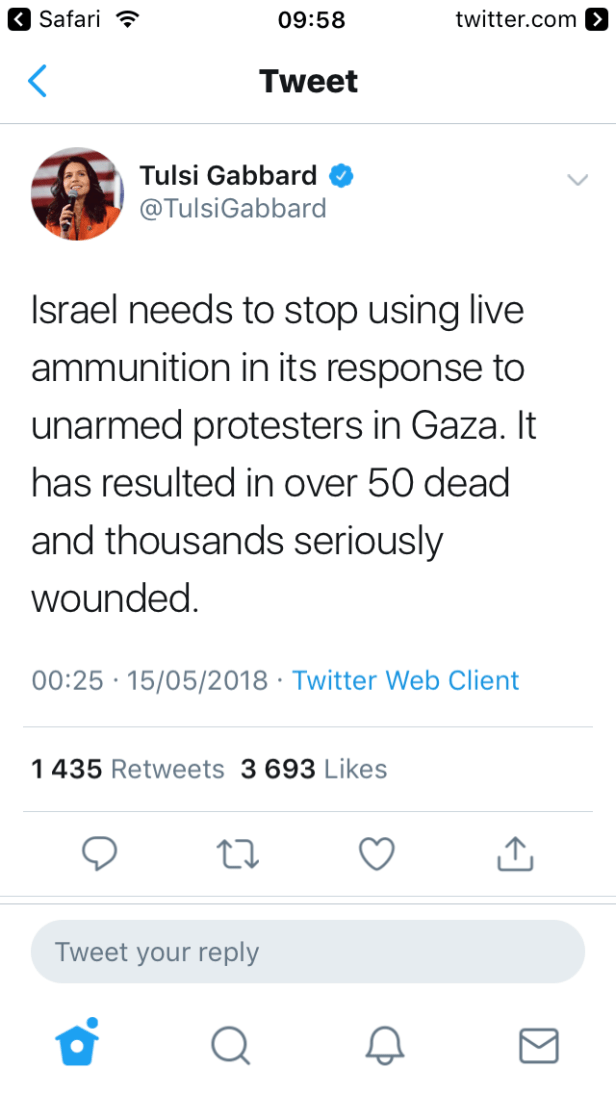The image size is (616, 1093).
Task: Tap the Tweet your reply field
Action: [x=307, y=952]
